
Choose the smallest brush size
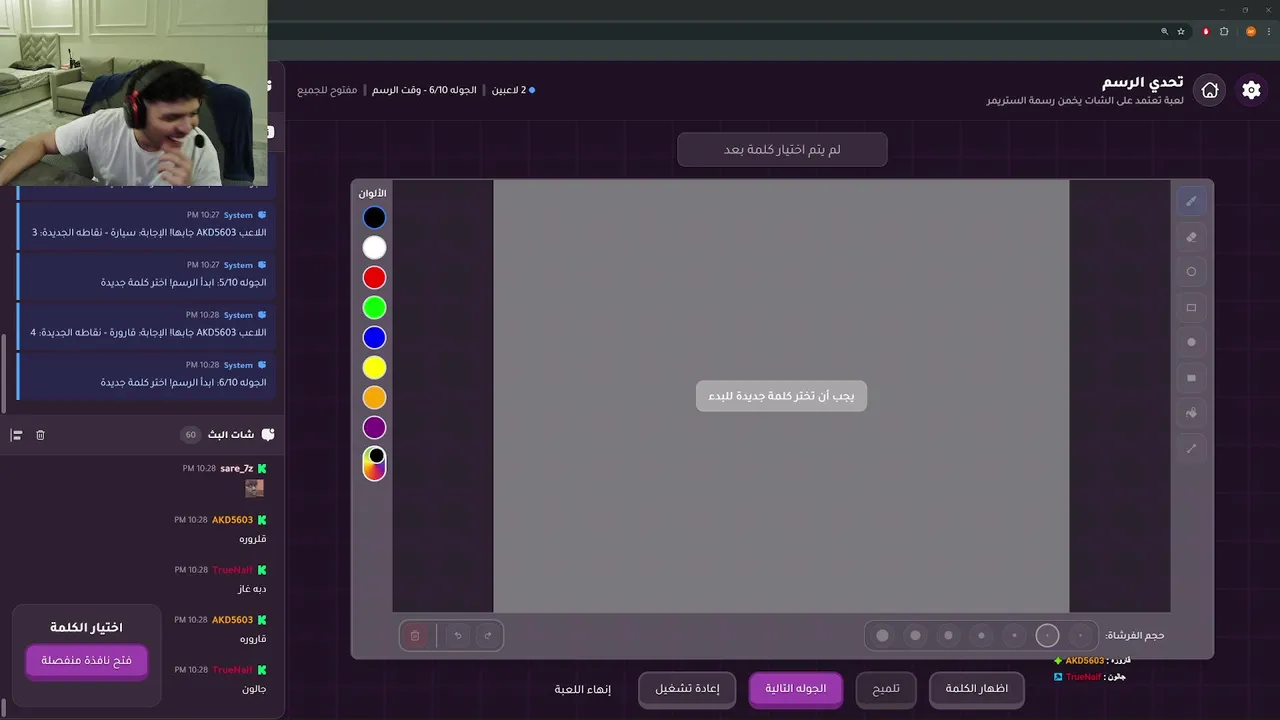point(1080,635)
